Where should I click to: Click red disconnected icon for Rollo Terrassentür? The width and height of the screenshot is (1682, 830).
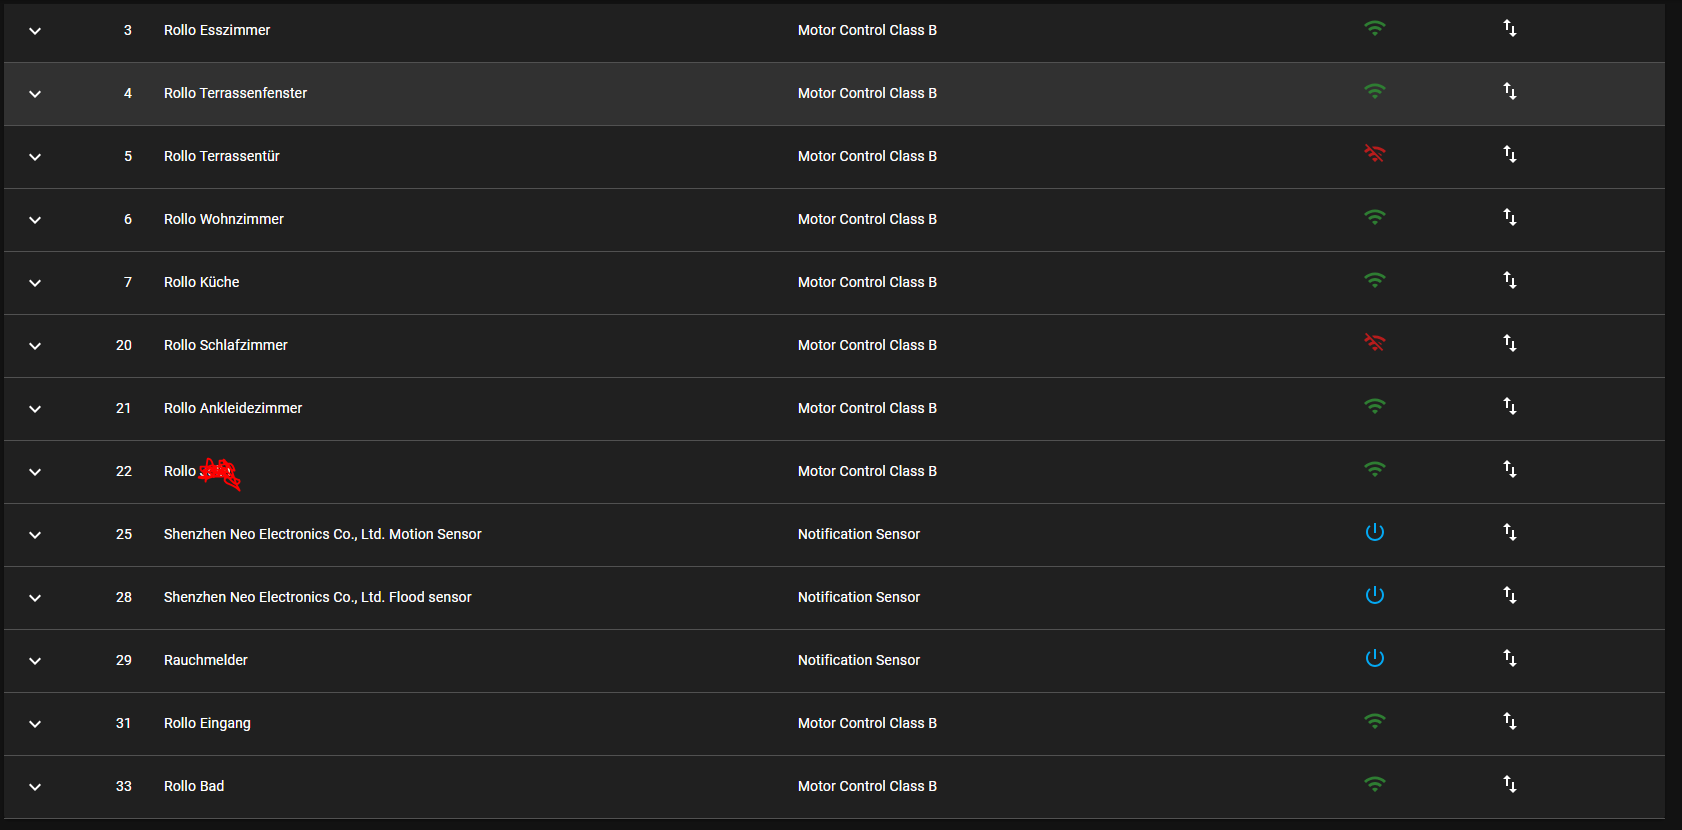1375,154
